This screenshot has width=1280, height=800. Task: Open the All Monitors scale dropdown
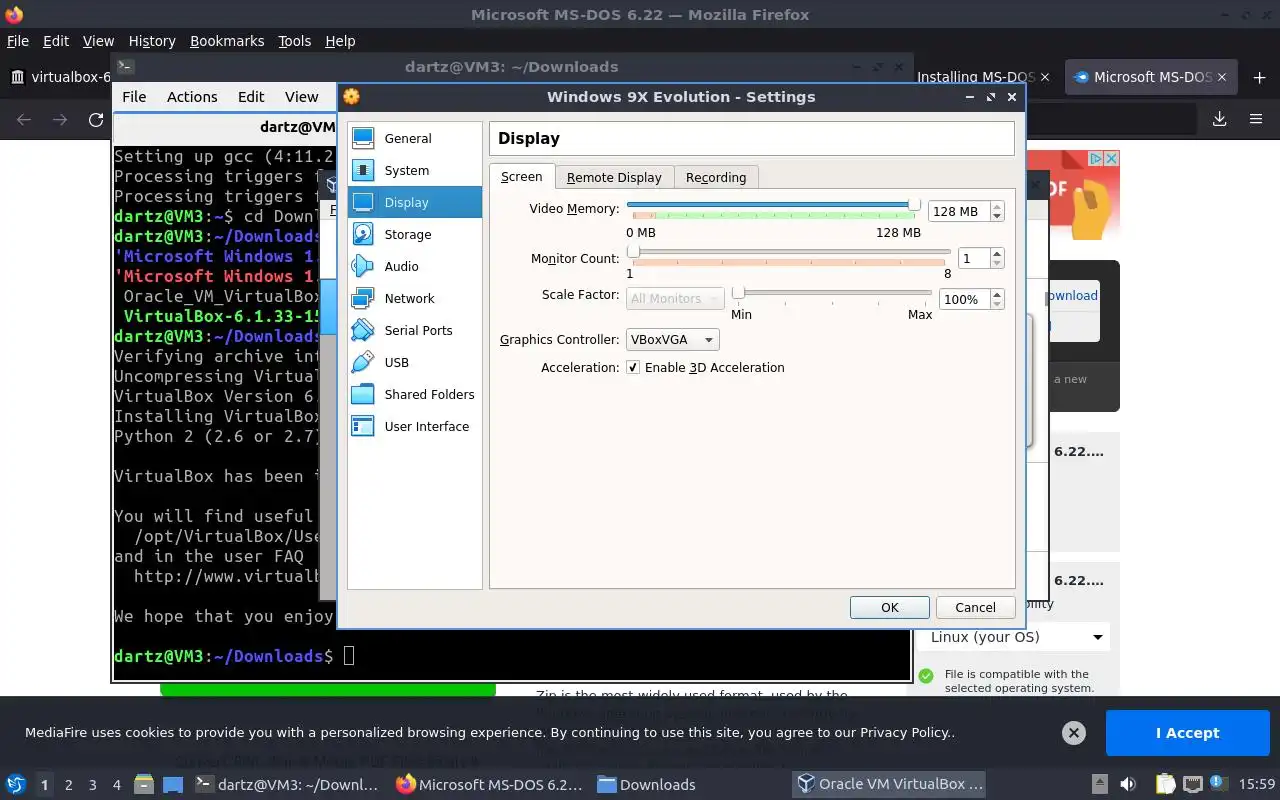click(675, 298)
